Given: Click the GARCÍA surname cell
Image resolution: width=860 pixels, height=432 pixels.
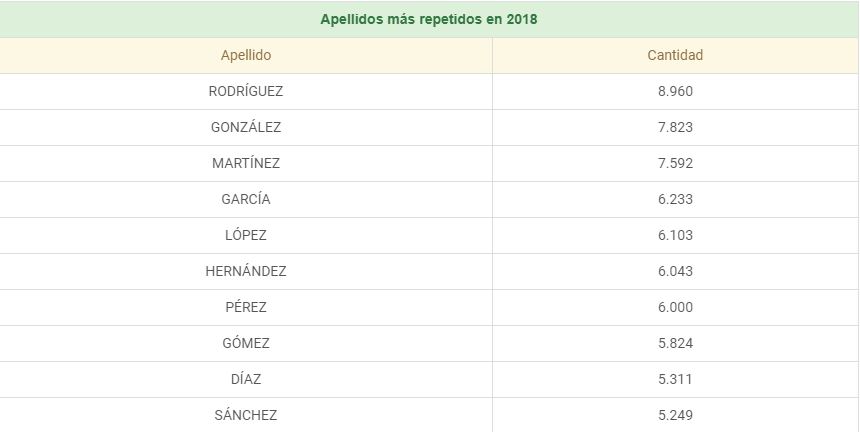Looking at the screenshot, I should click(246, 199).
